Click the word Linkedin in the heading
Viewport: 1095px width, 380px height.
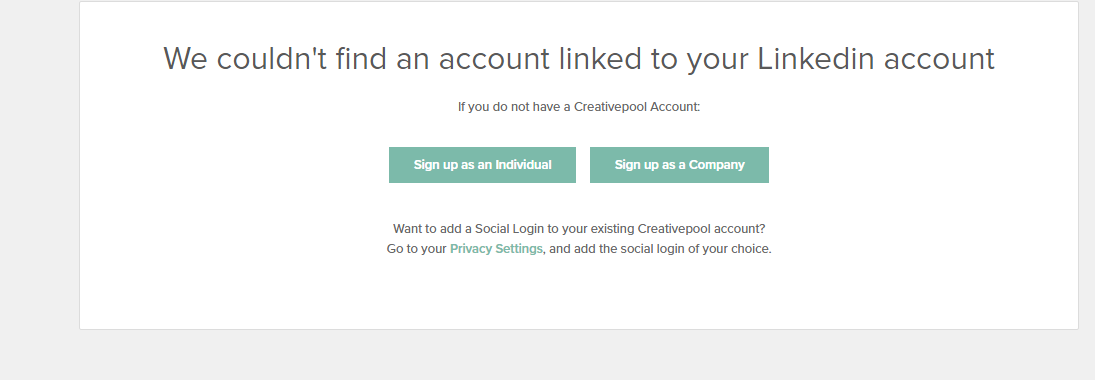816,59
